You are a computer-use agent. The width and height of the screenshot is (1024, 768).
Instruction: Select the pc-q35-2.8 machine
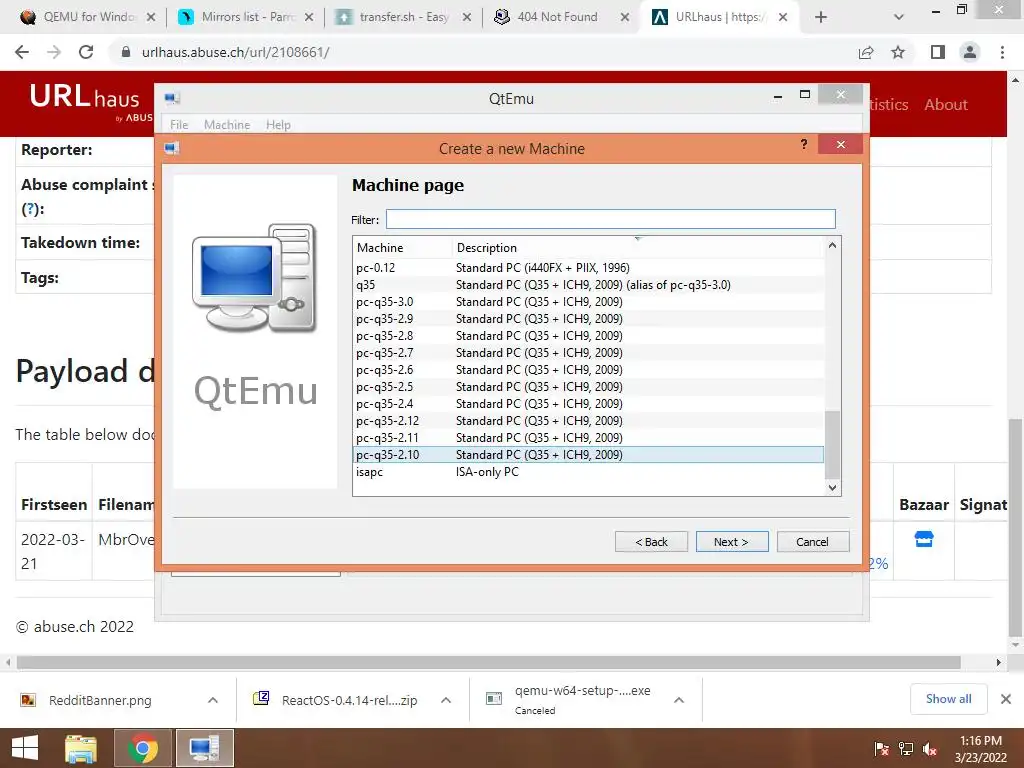pyautogui.click(x=588, y=336)
